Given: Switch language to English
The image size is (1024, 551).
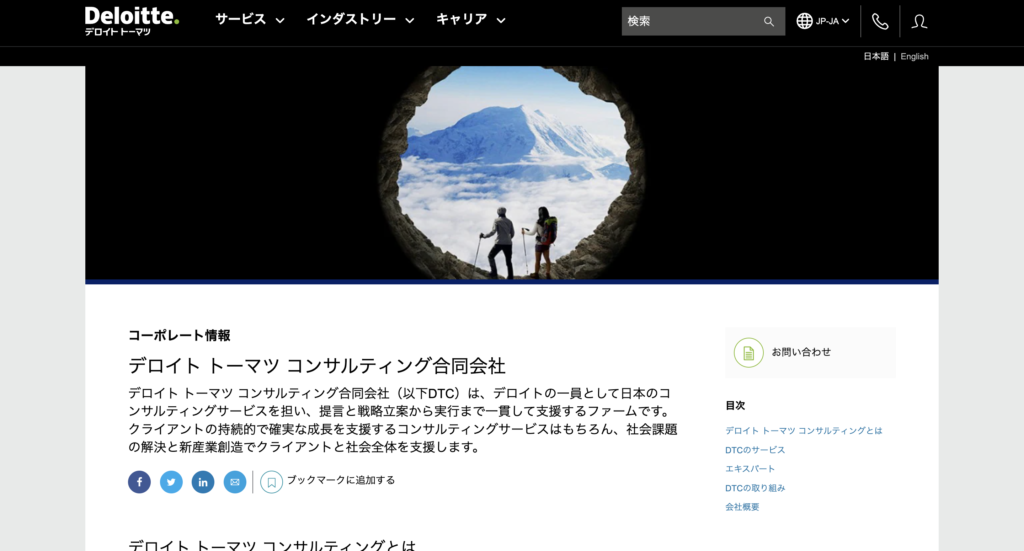Looking at the screenshot, I should pos(914,56).
